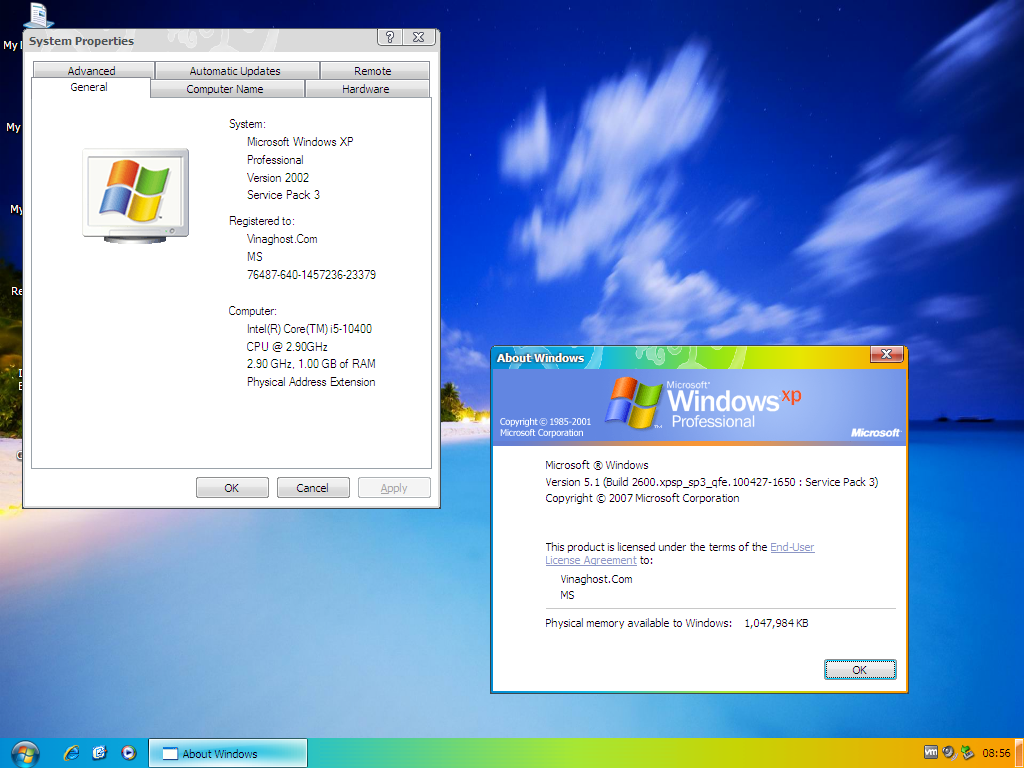
Task: Click the 'Version 5.1 (Build 2600...' line
Action: [712, 482]
